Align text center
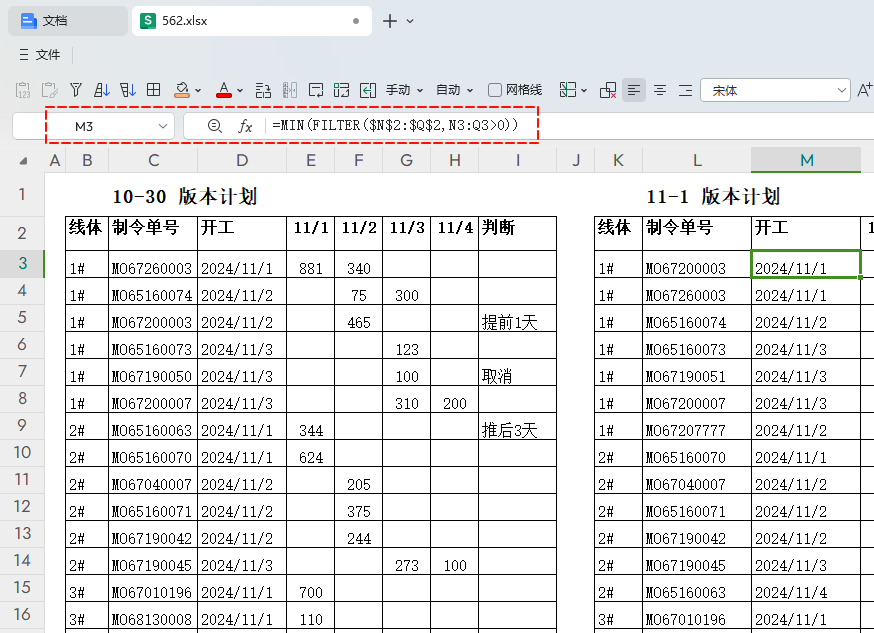Image resolution: width=874 pixels, height=633 pixels. [660, 90]
